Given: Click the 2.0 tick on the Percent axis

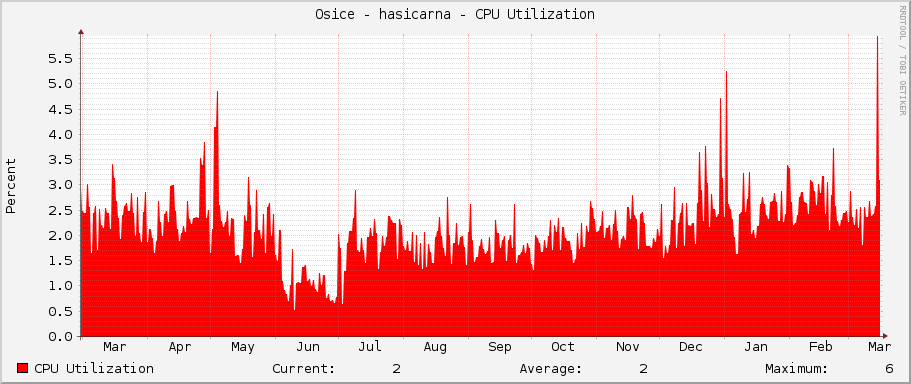Looking at the screenshot, I should click(60, 235).
